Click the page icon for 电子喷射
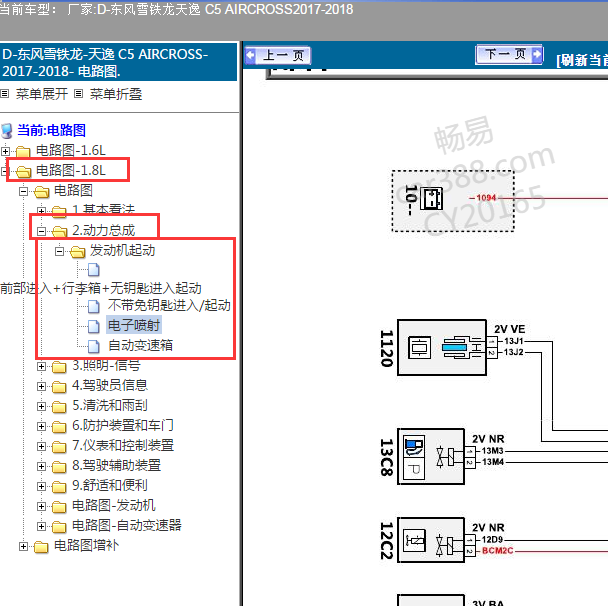 pos(93,326)
